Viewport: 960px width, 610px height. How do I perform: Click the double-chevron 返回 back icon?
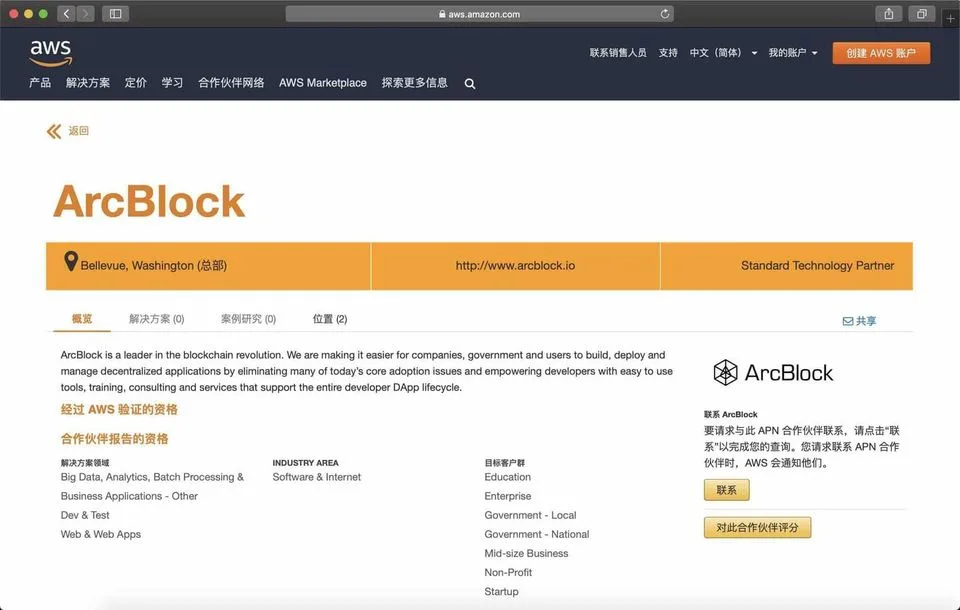(x=54, y=131)
